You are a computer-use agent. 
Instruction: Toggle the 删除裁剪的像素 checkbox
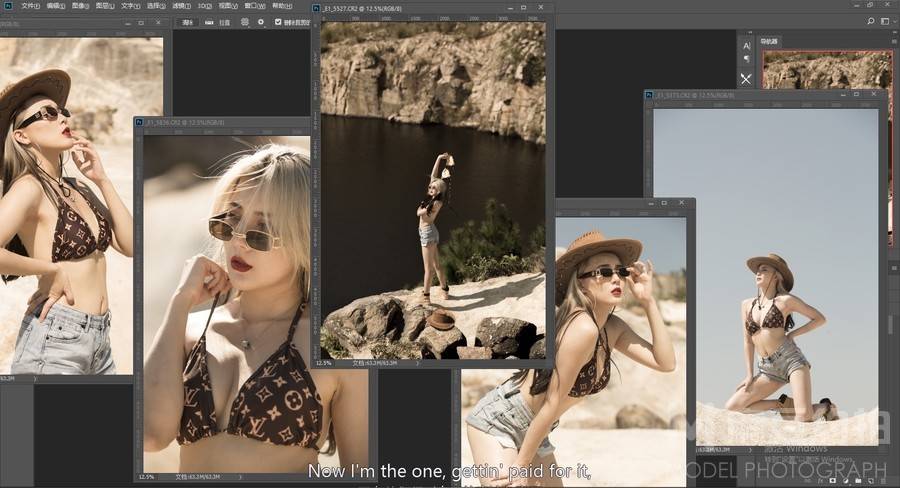(278, 22)
